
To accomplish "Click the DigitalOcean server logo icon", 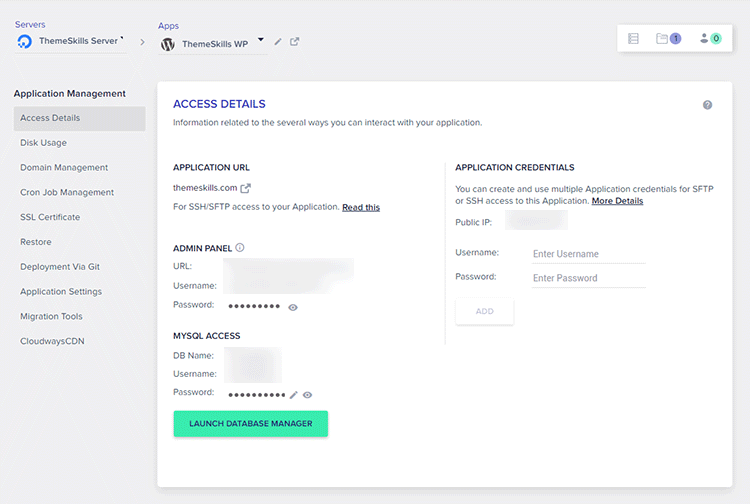I will [24, 41].
